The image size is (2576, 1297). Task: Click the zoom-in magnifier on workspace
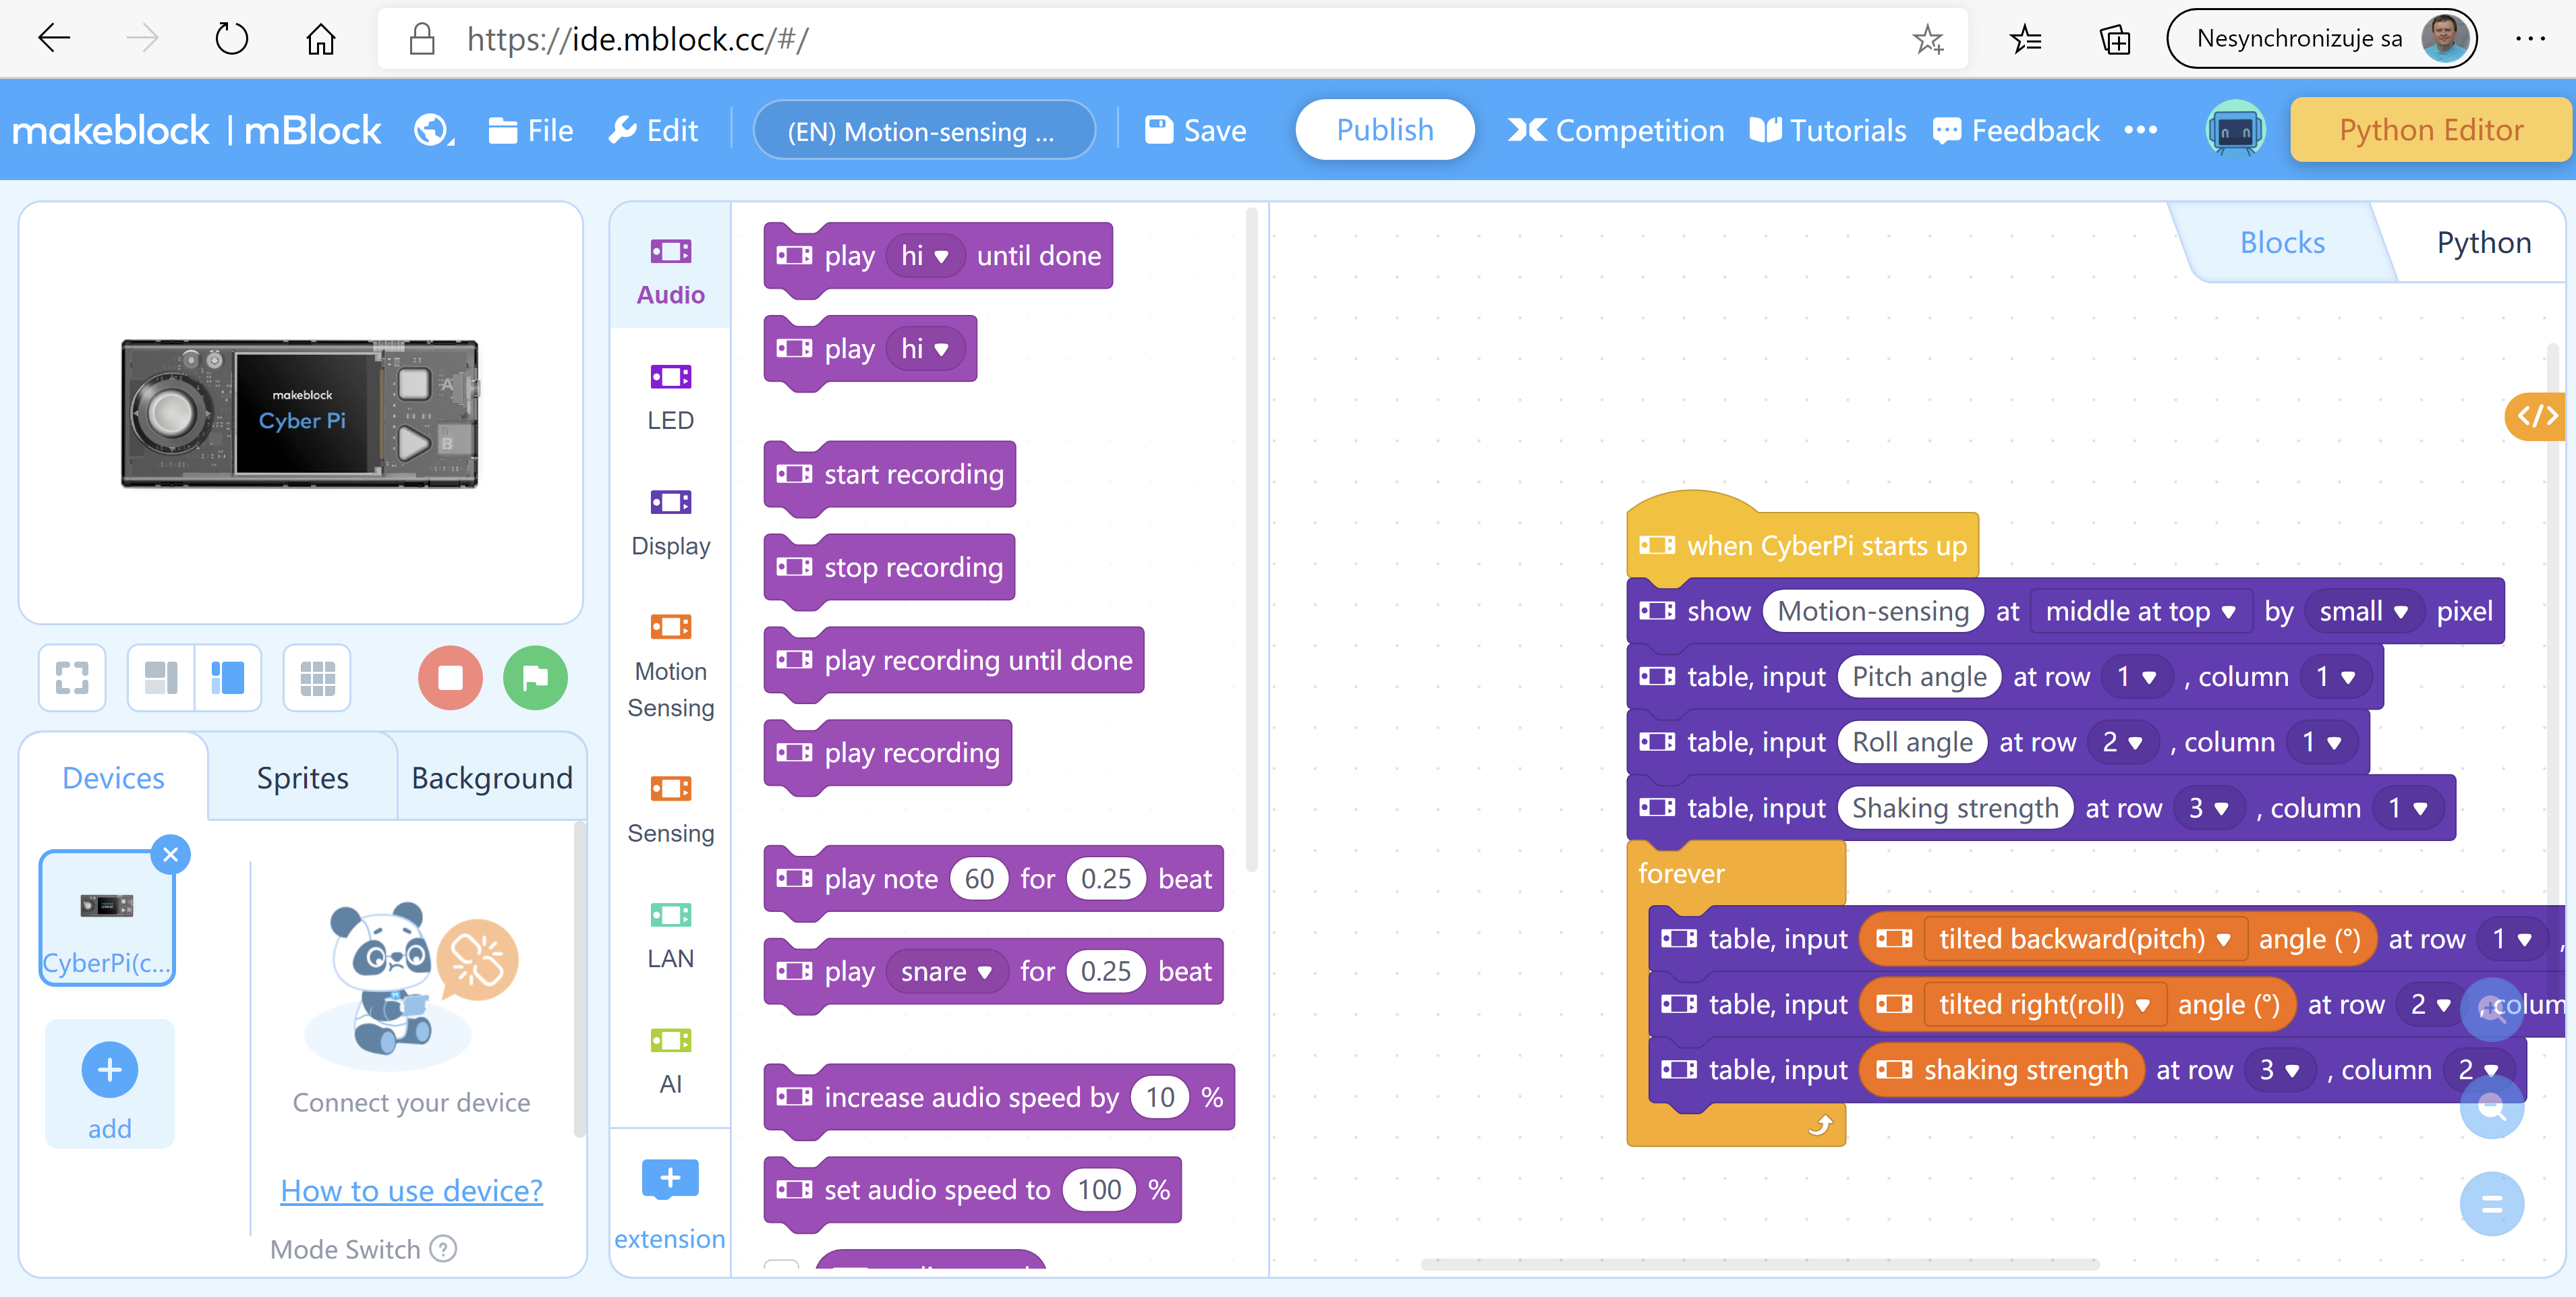(2491, 1009)
